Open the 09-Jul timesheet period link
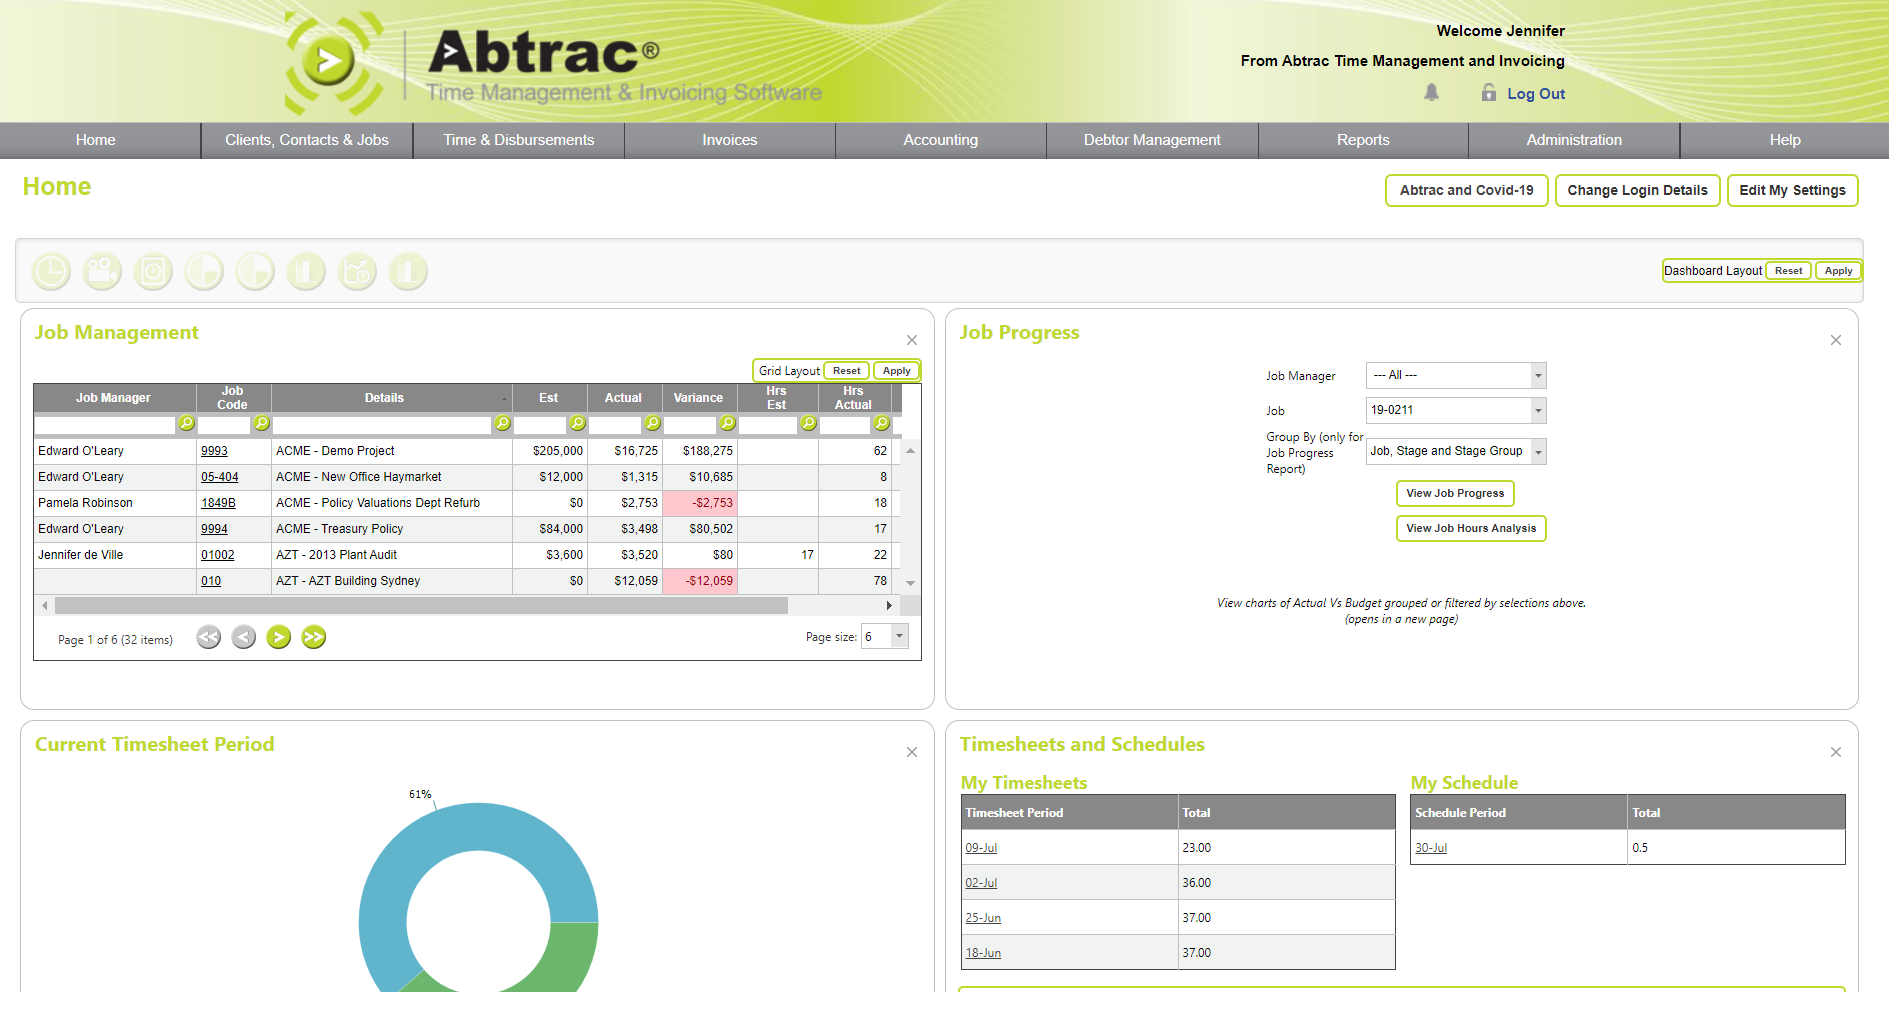1889x1027 pixels. (x=982, y=847)
